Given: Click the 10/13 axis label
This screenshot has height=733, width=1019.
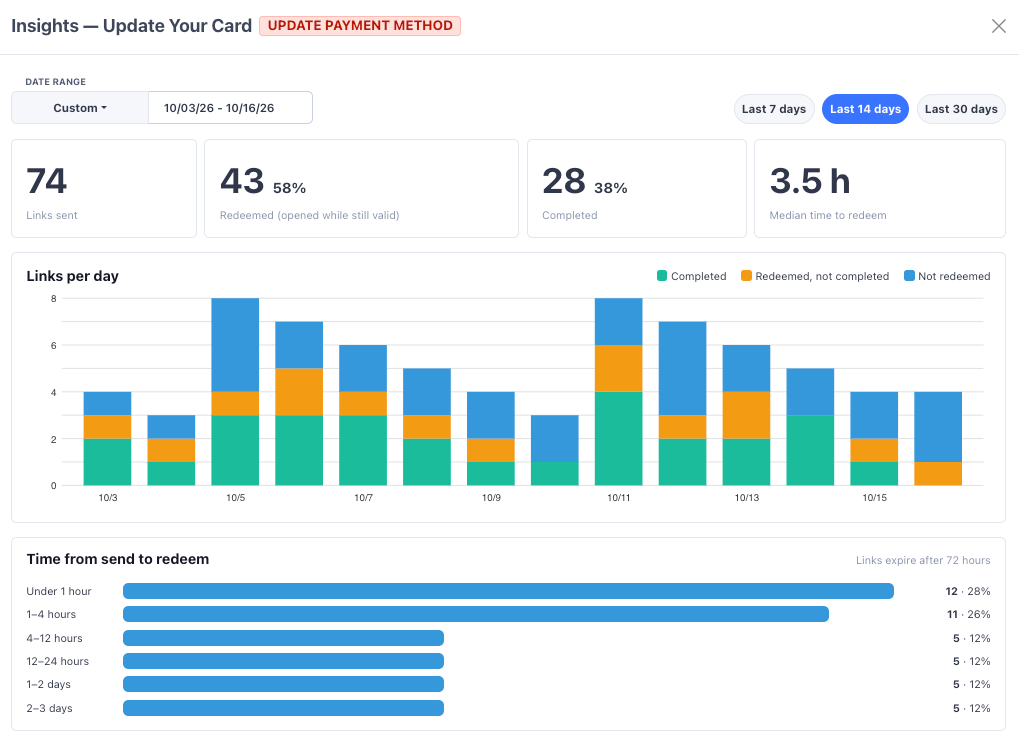Looking at the screenshot, I should pyautogui.click(x=746, y=498).
